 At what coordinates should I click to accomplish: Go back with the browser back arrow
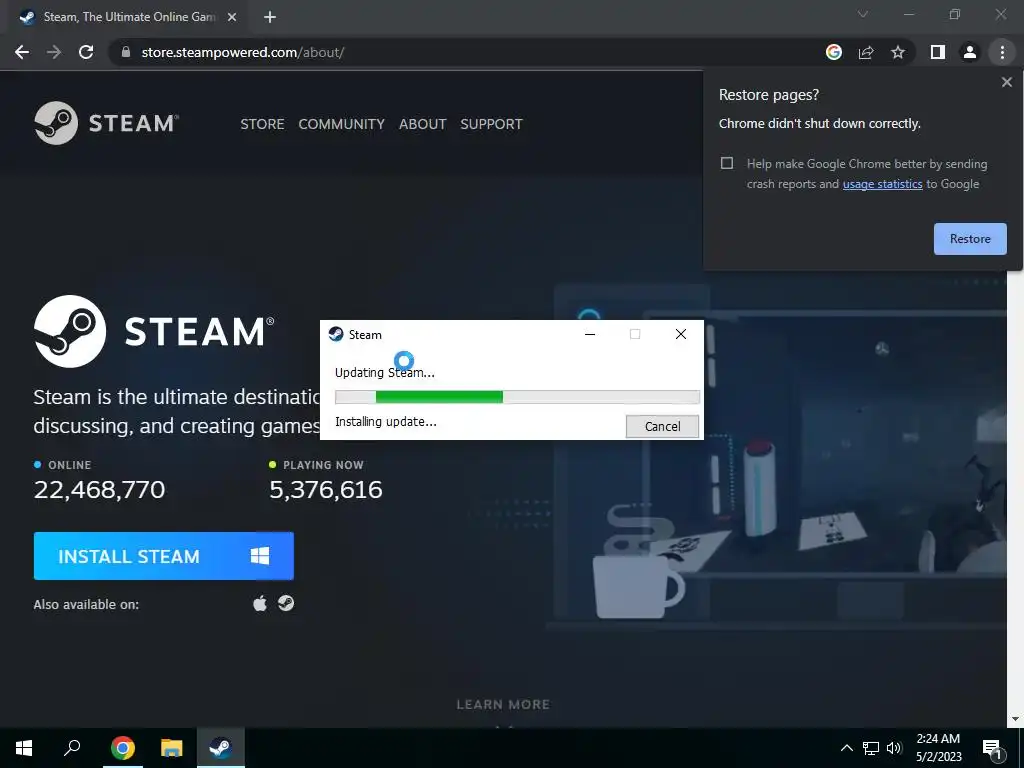click(22, 52)
